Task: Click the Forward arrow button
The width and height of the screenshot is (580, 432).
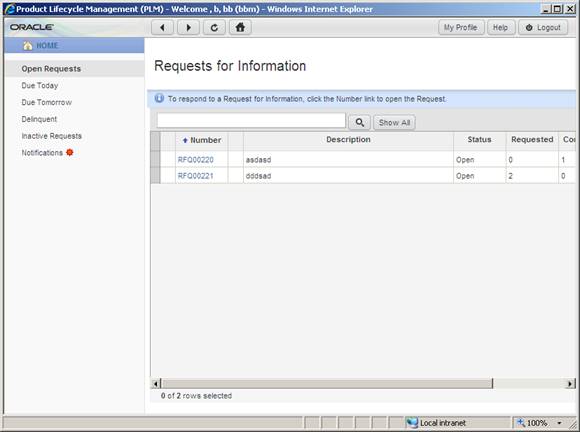Action: (188, 27)
